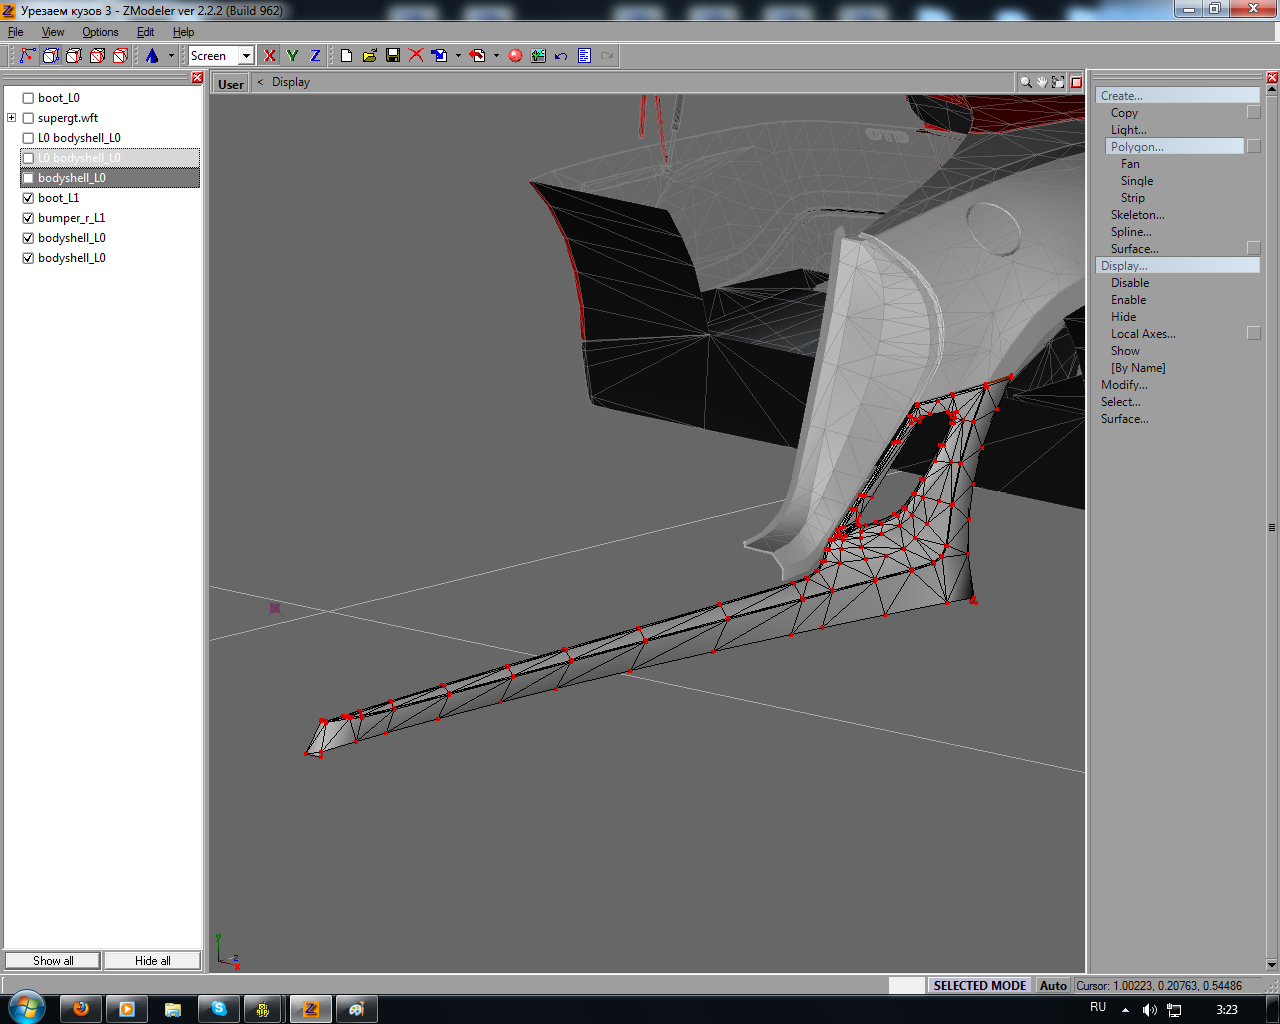Click the red sphere materials editor icon
Image resolution: width=1280 pixels, height=1024 pixels.
(515, 56)
